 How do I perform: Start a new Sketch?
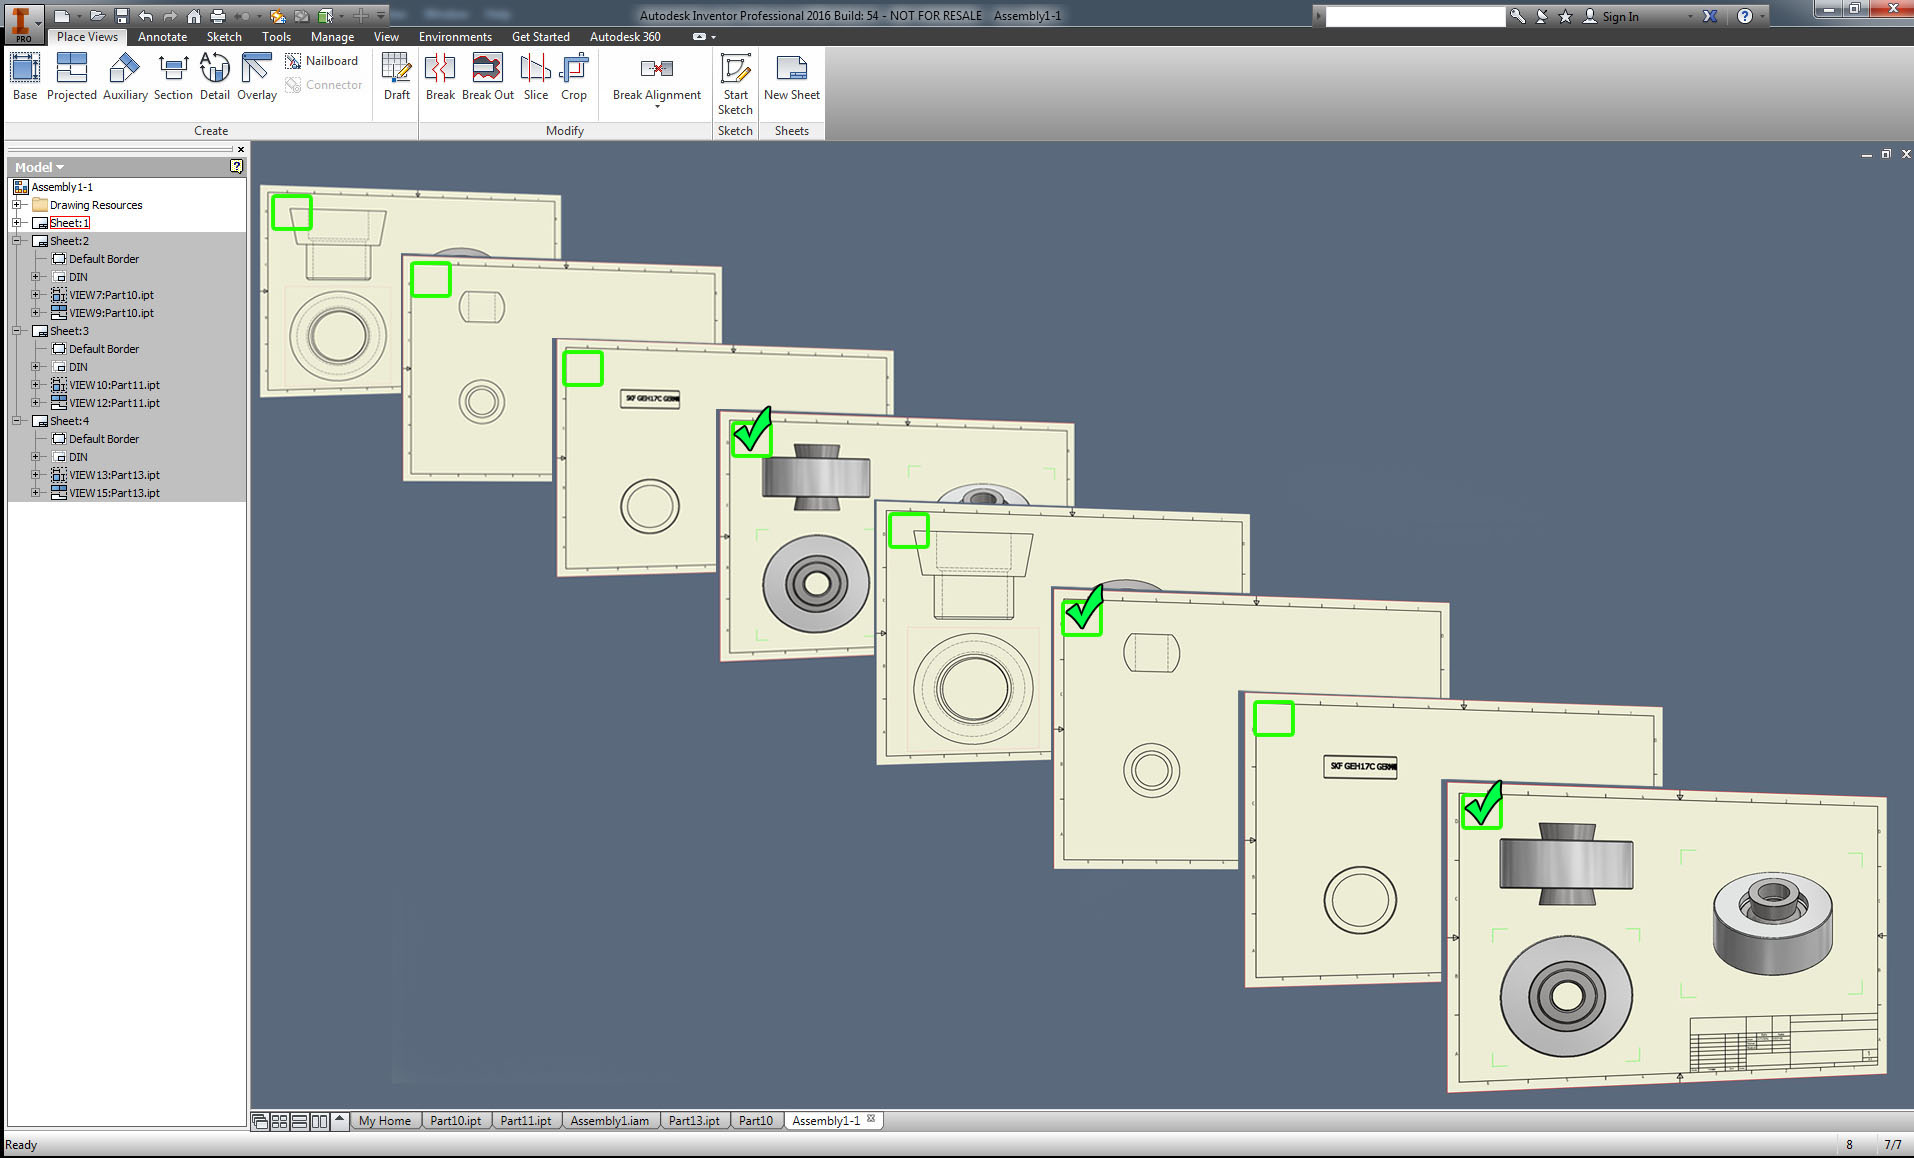735,82
